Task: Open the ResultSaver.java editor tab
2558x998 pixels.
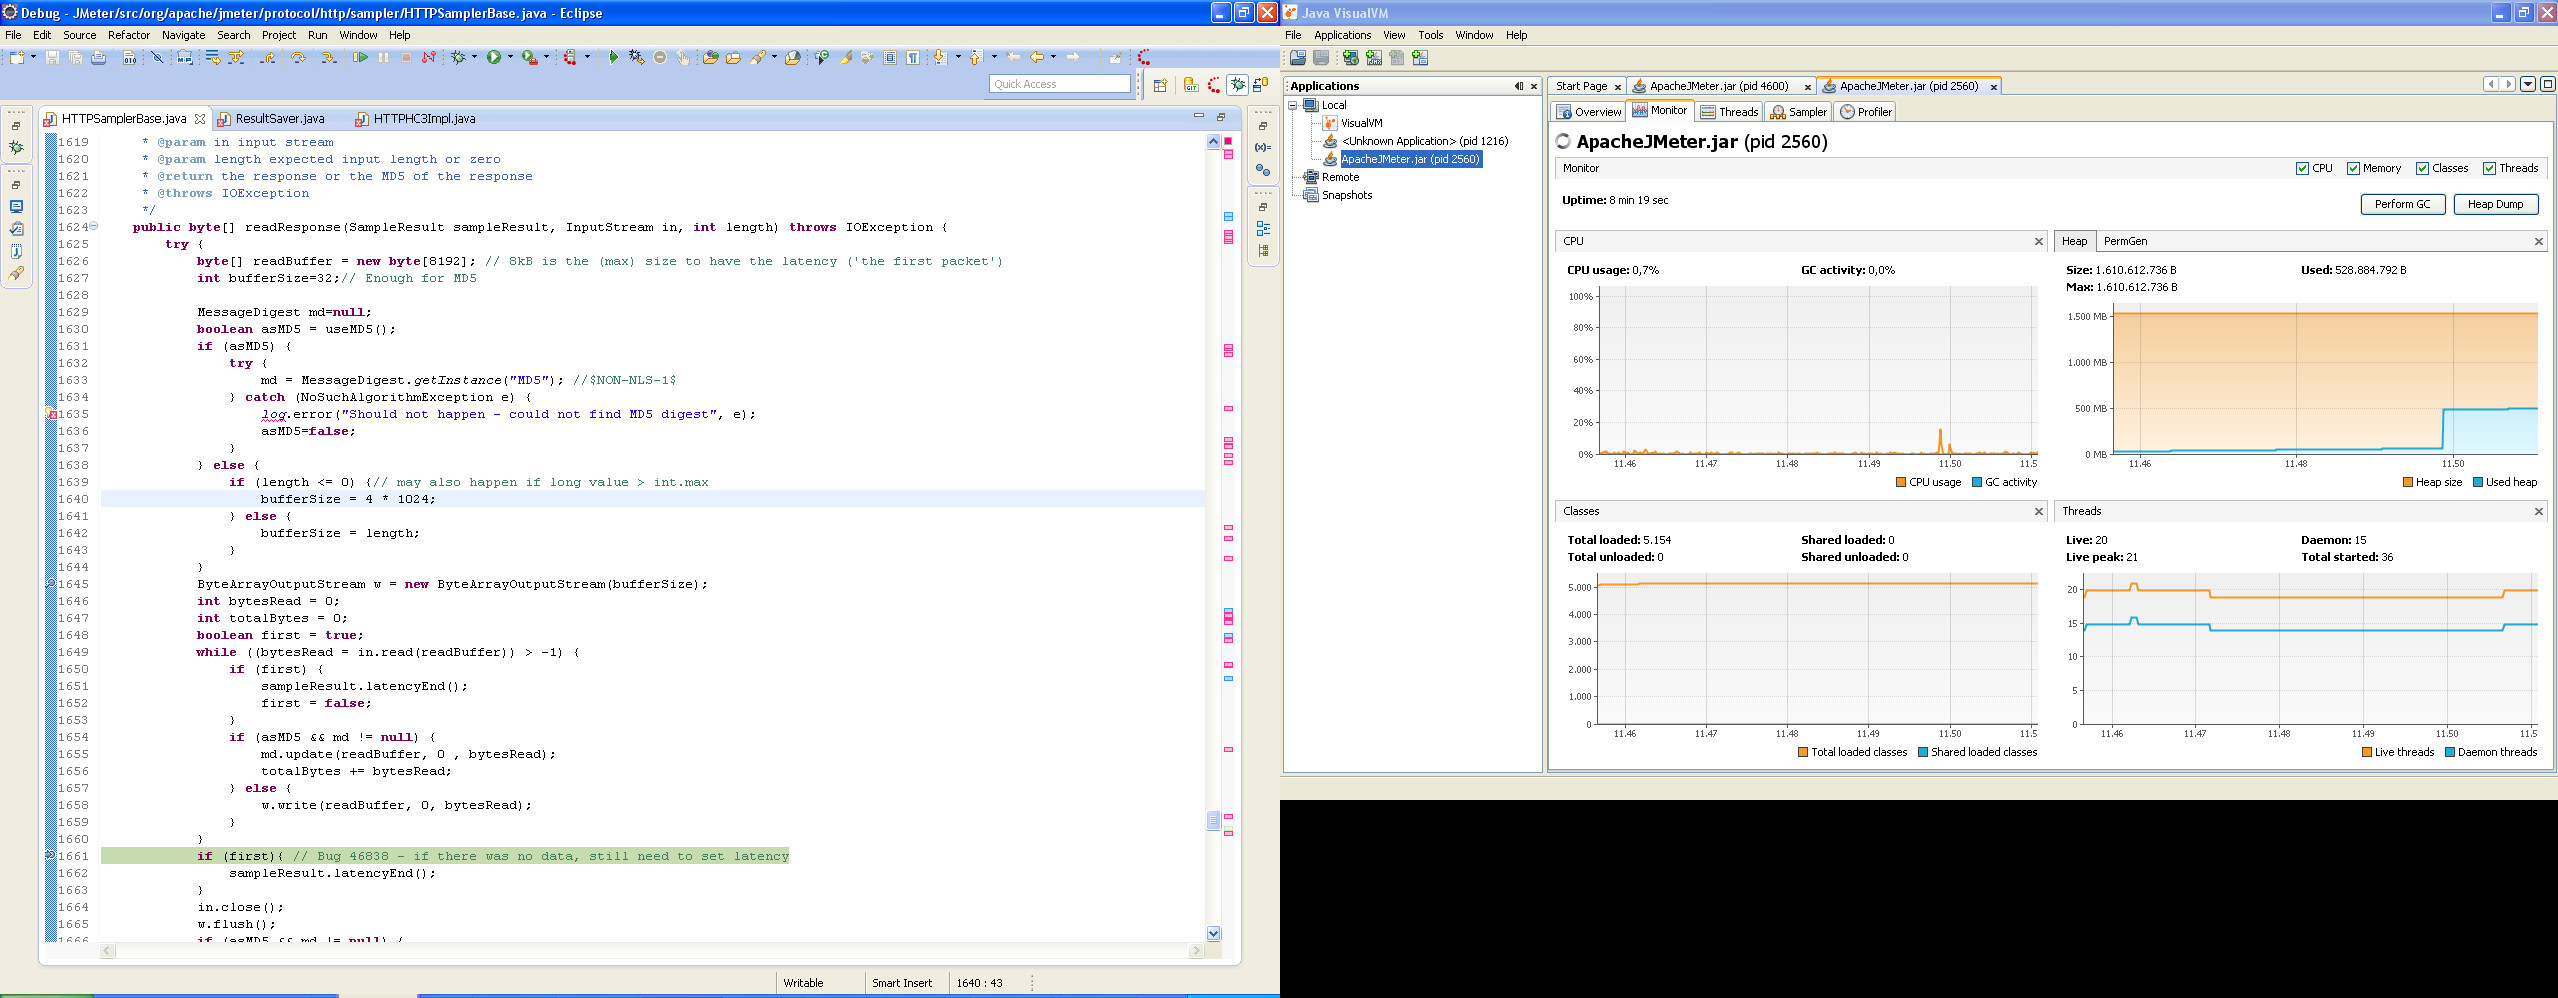Action: tap(280, 118)
